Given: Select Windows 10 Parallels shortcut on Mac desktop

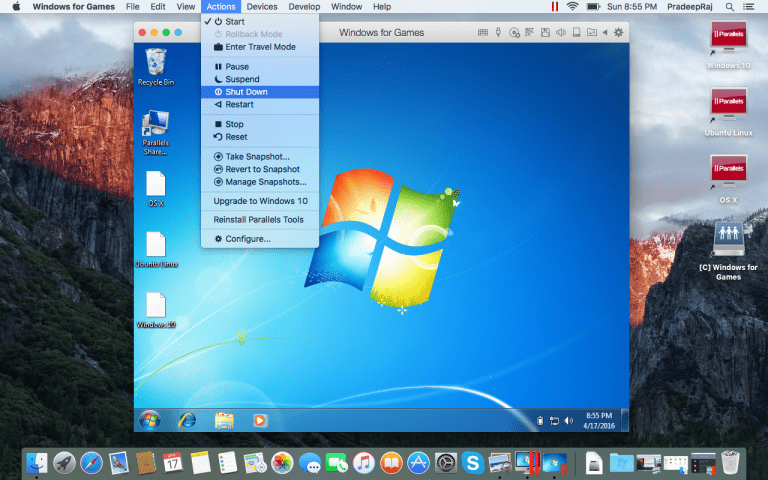Looking at the screenshot, I should [728, 45].
